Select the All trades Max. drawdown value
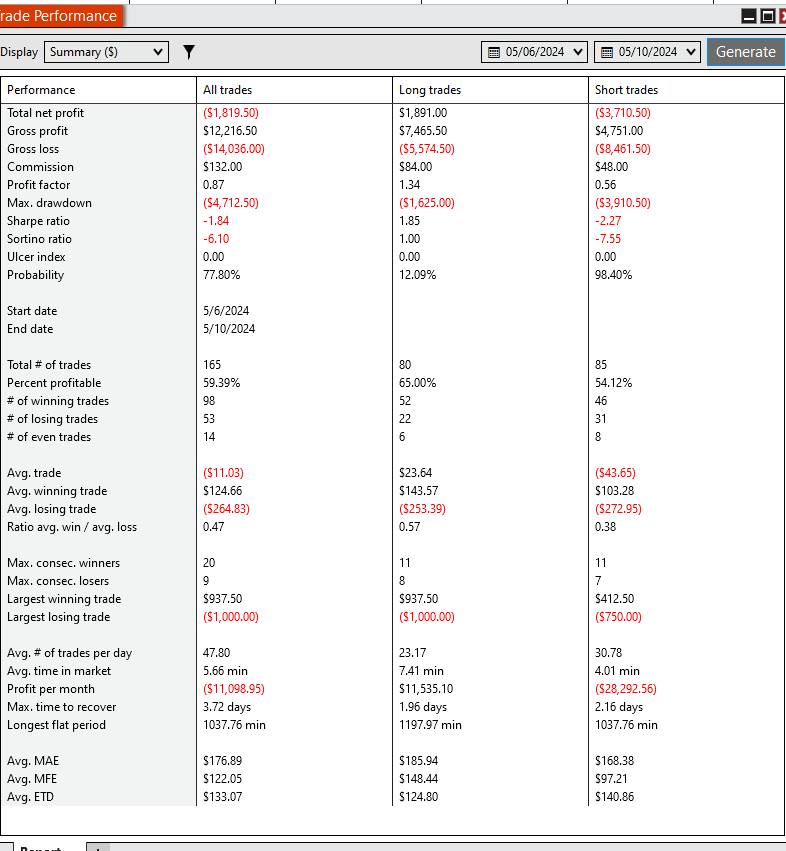Image resolution: width=786 pixels, height=851 pixels. pos(231,203)
